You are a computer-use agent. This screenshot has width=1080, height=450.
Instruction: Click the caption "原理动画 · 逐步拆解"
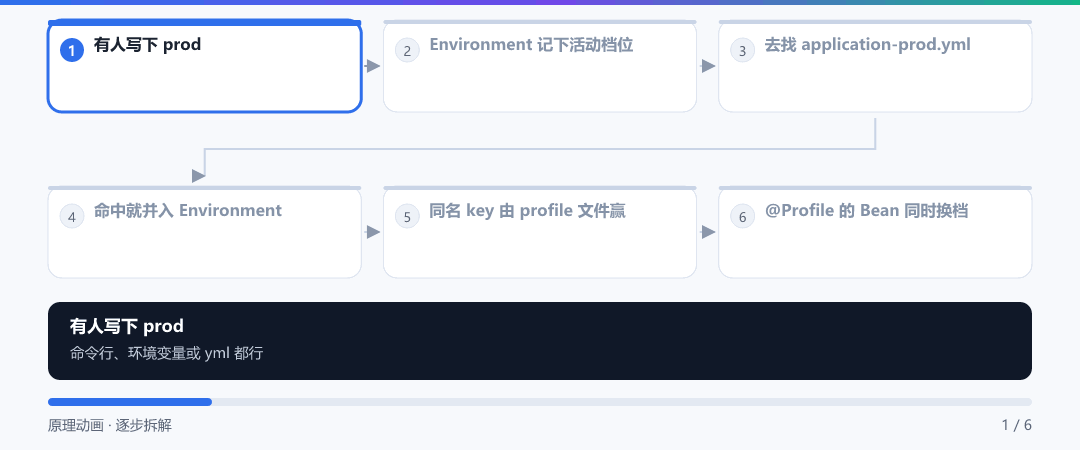click(110, 425)
